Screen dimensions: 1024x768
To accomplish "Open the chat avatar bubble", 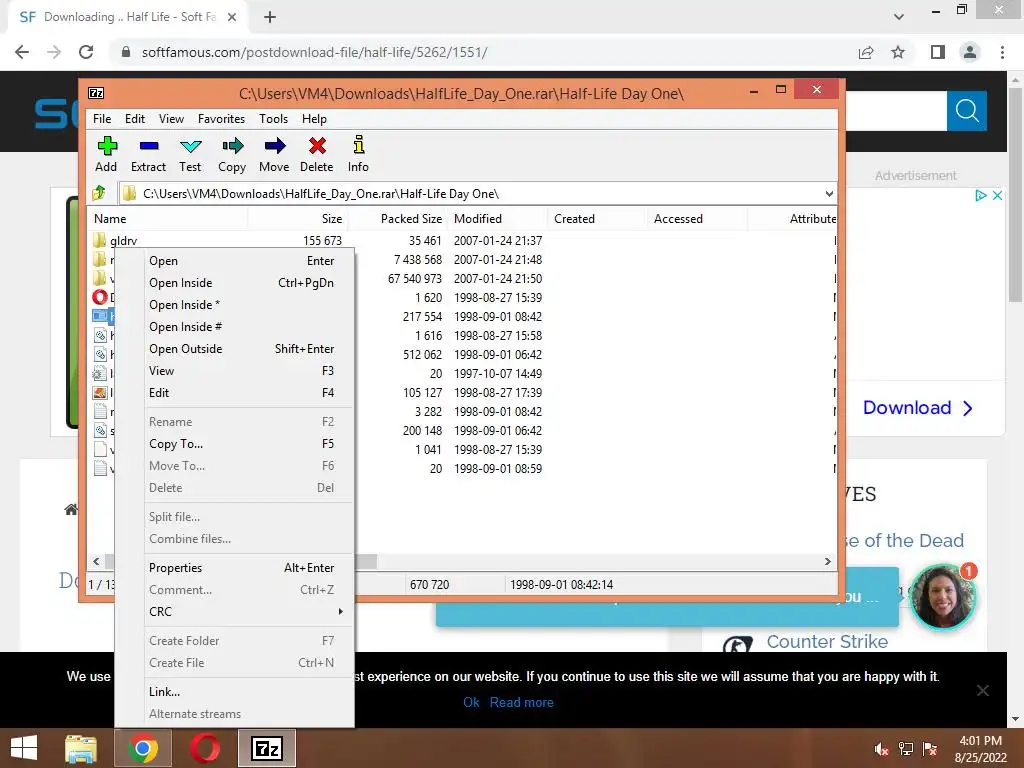I will pyautogui.click(x=942, y=597).
